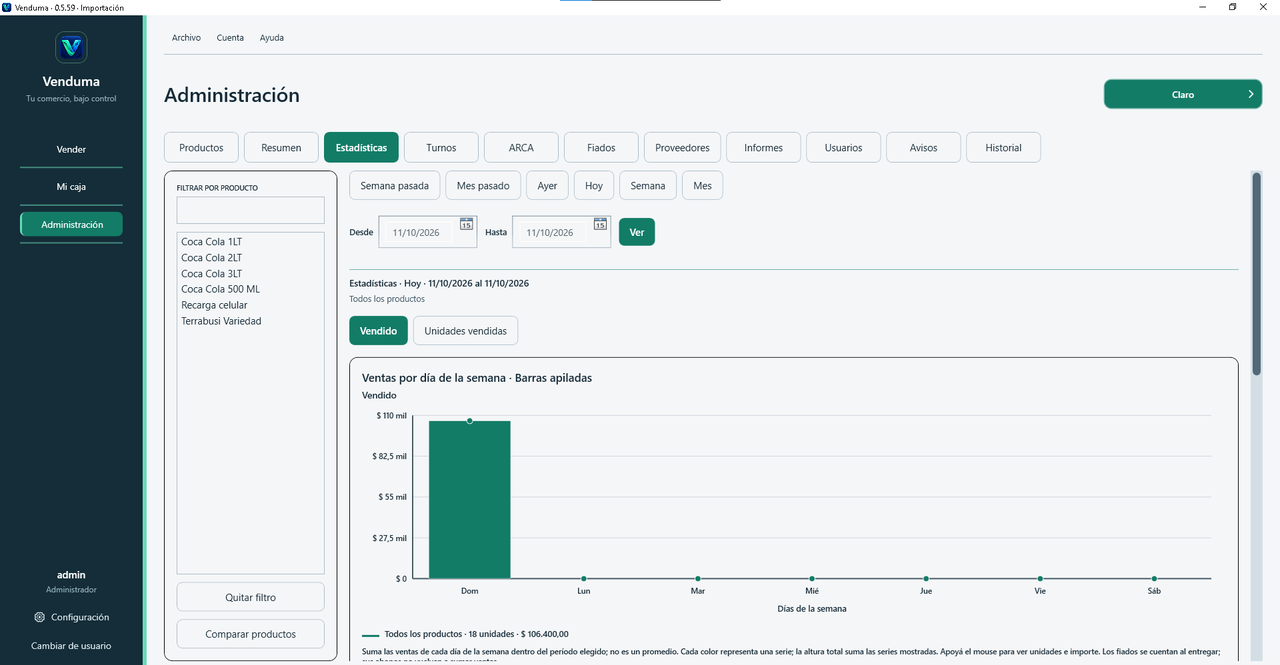
Task: Click the chevron arrow on Claro button
Action: click(x=1251, y=94)
